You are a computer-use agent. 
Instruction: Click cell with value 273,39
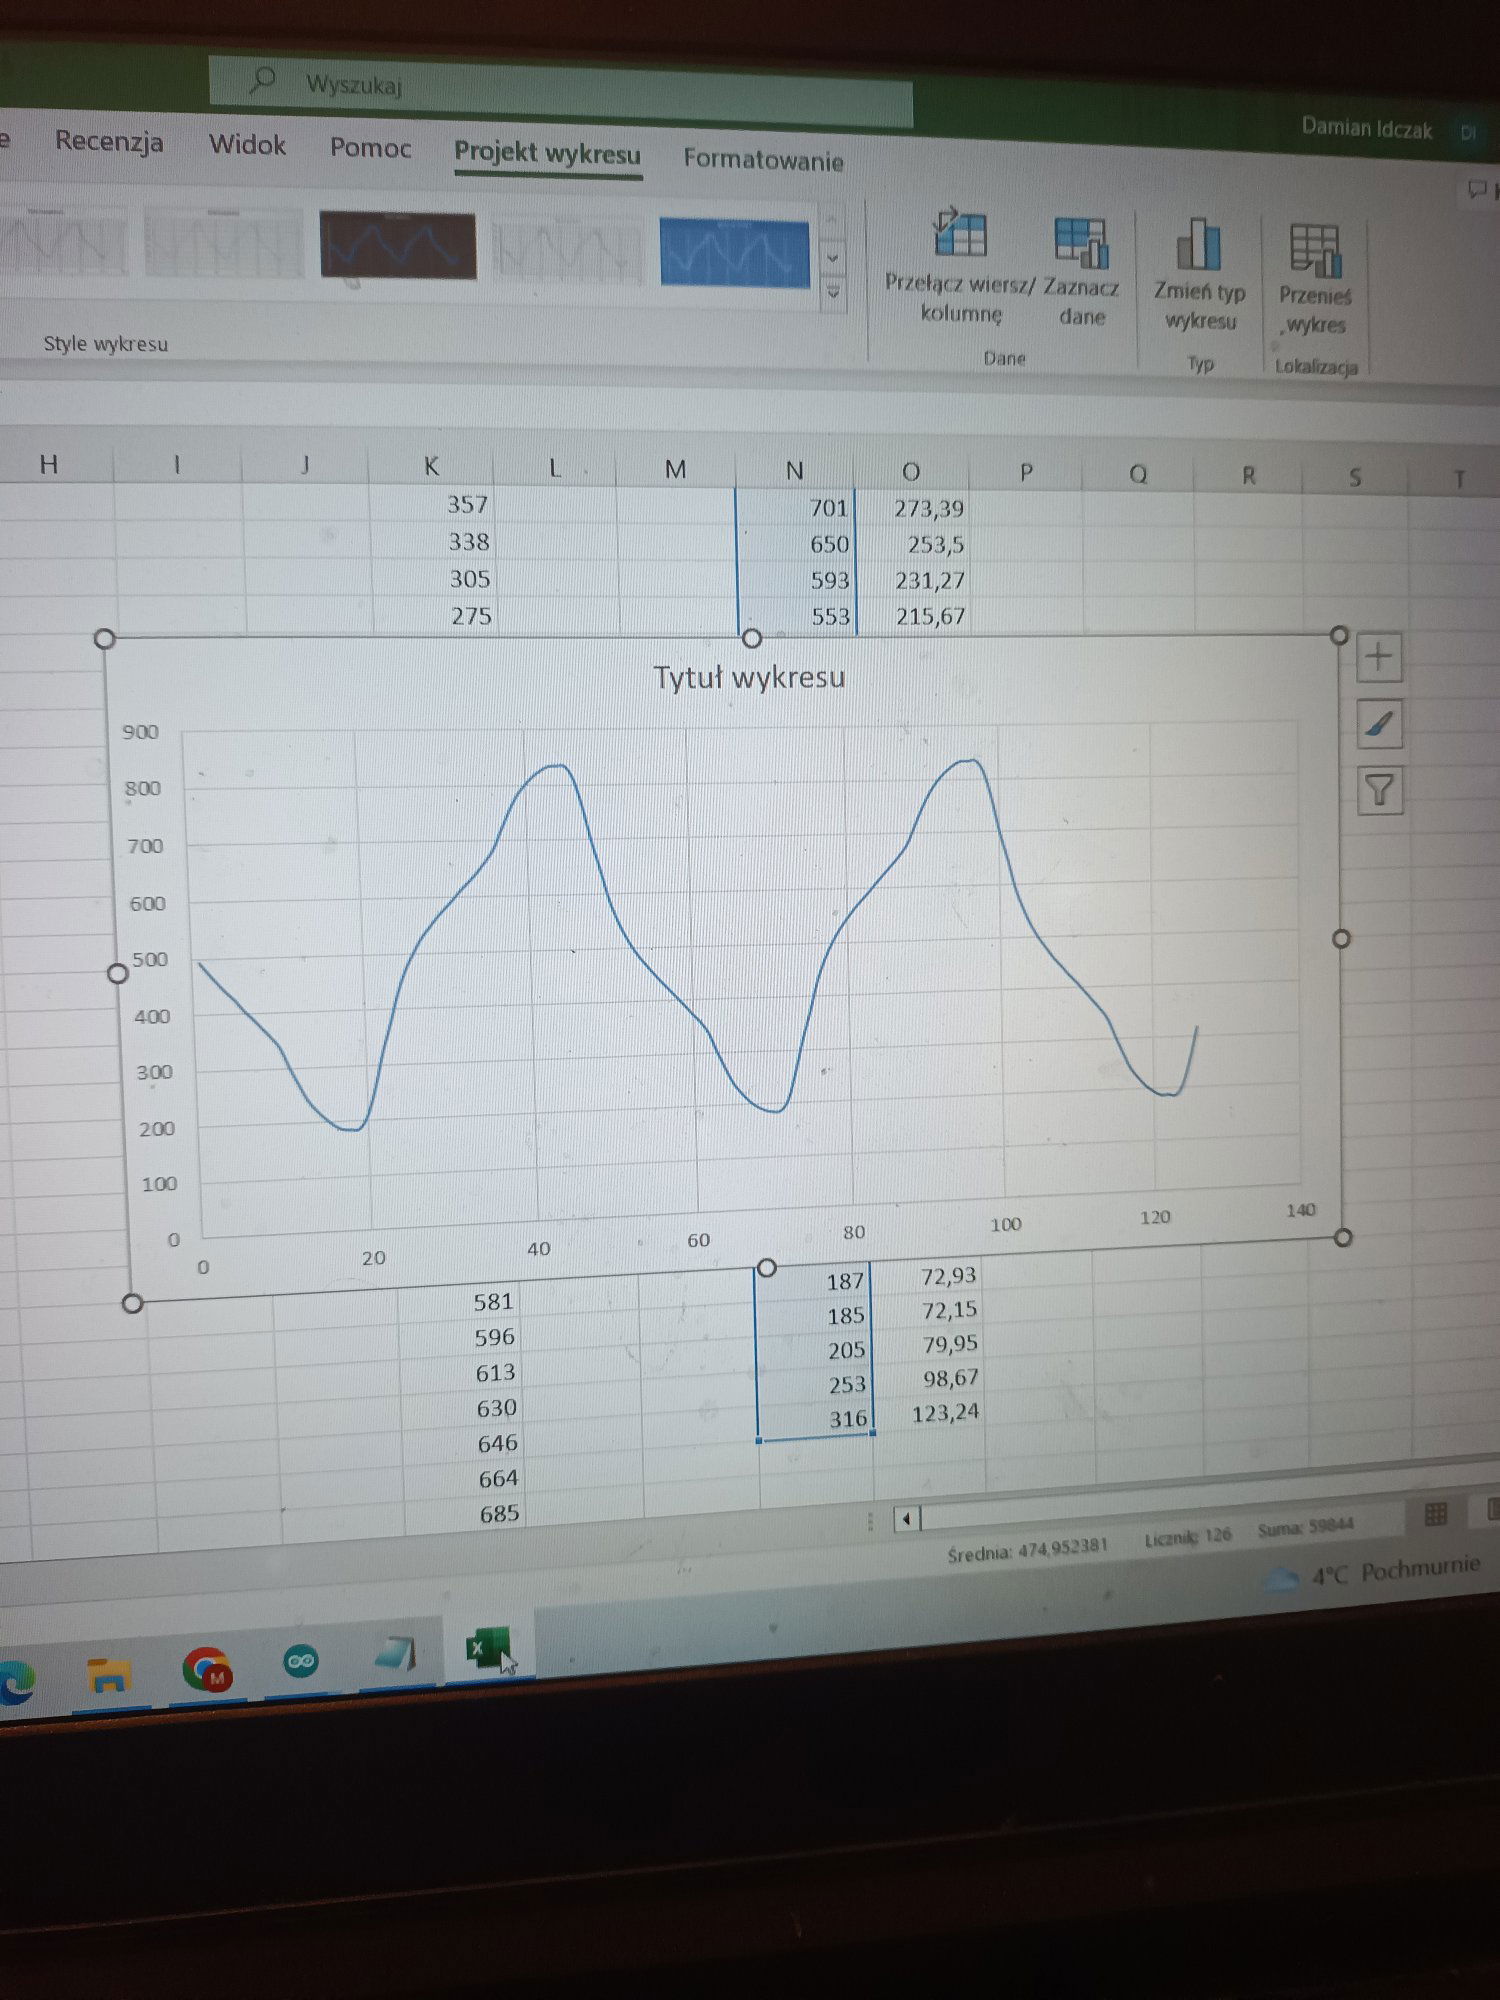pyautogui.click(x=912, y=509)
